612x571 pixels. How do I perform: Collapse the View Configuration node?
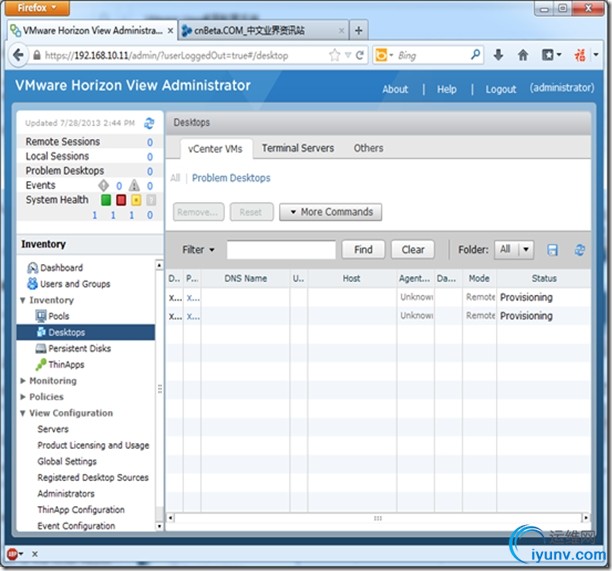[x=23, y=413]
